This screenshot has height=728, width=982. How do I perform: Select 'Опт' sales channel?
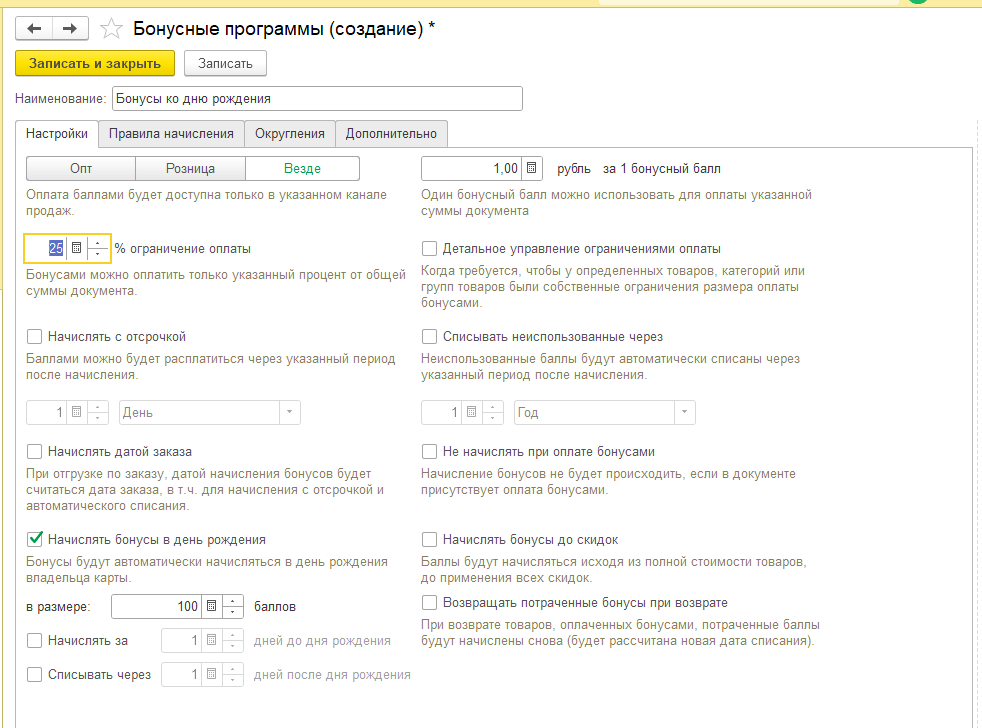[x=81, y=169]
